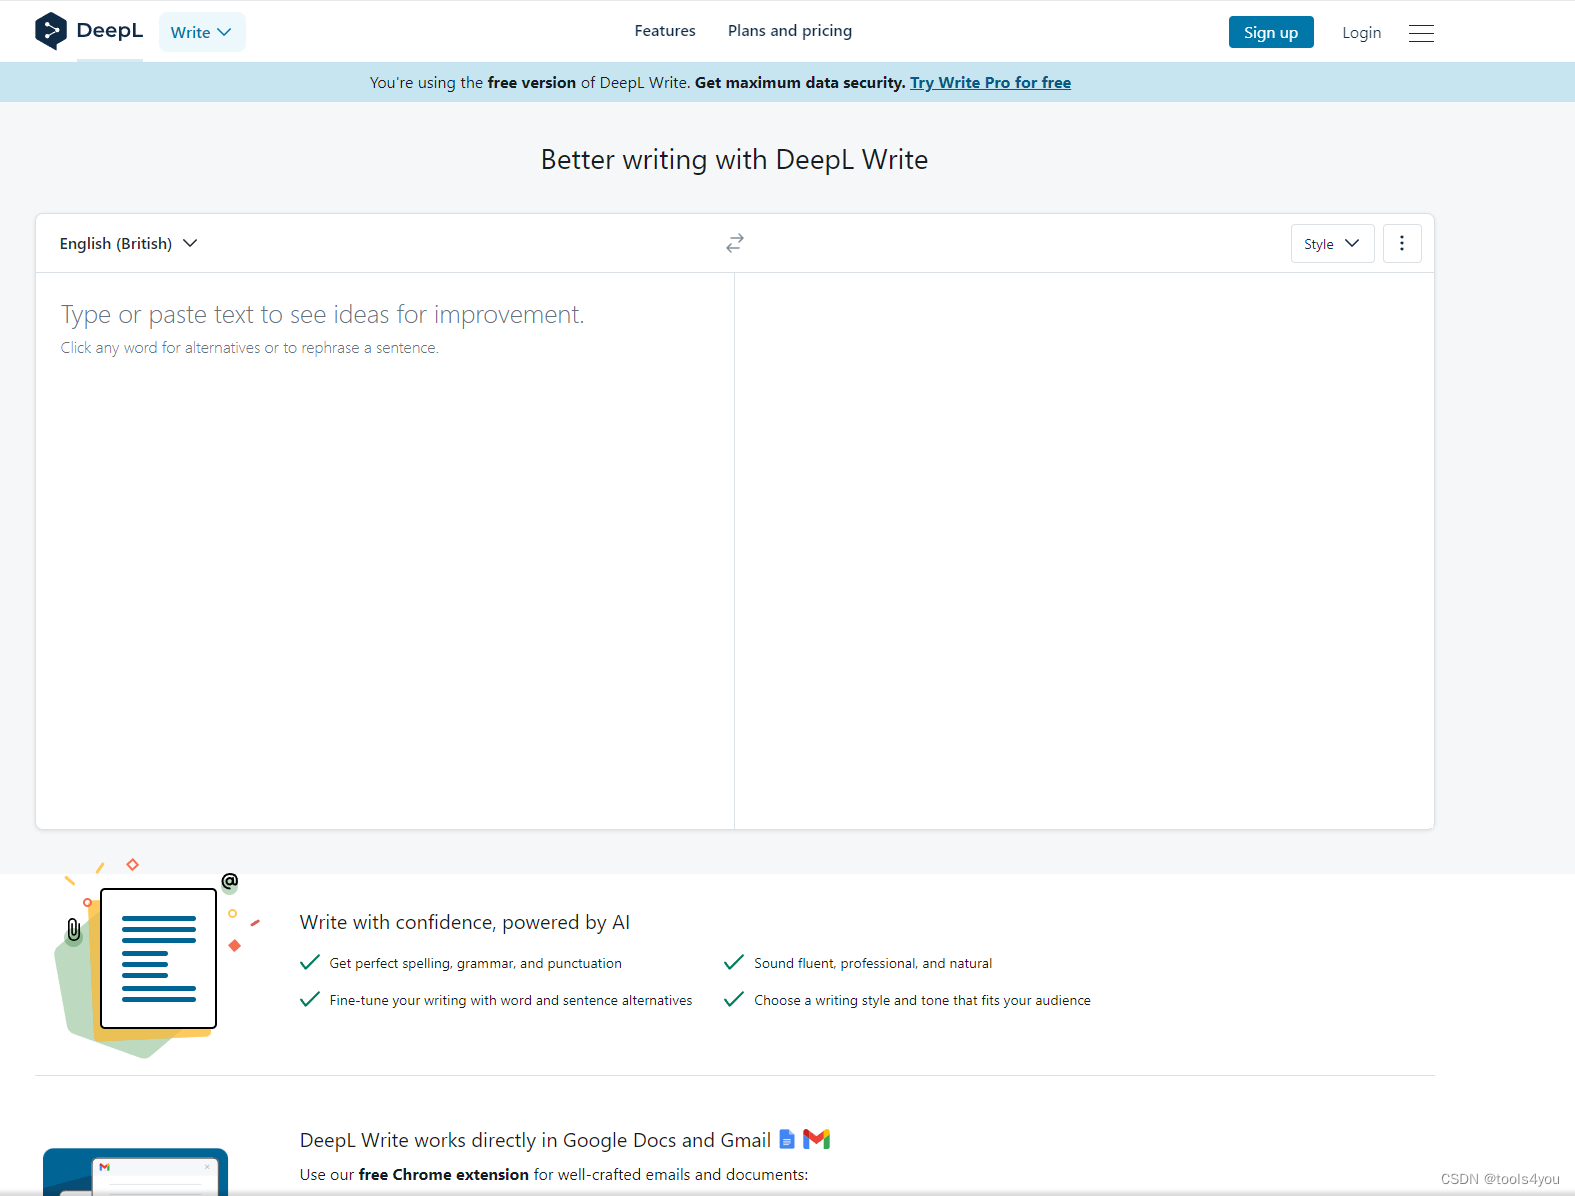1575x1196 pixels.
Task: Click the DeepL logo icon
Action: click(50, 31)
